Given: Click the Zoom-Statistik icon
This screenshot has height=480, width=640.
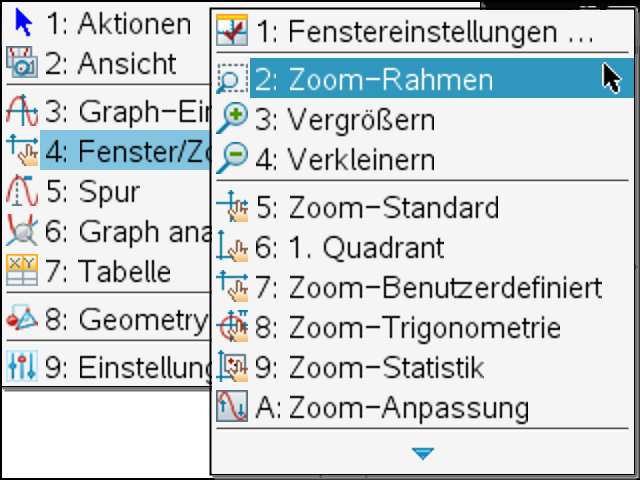Looking at the screenshot, I should click(232, 367).
